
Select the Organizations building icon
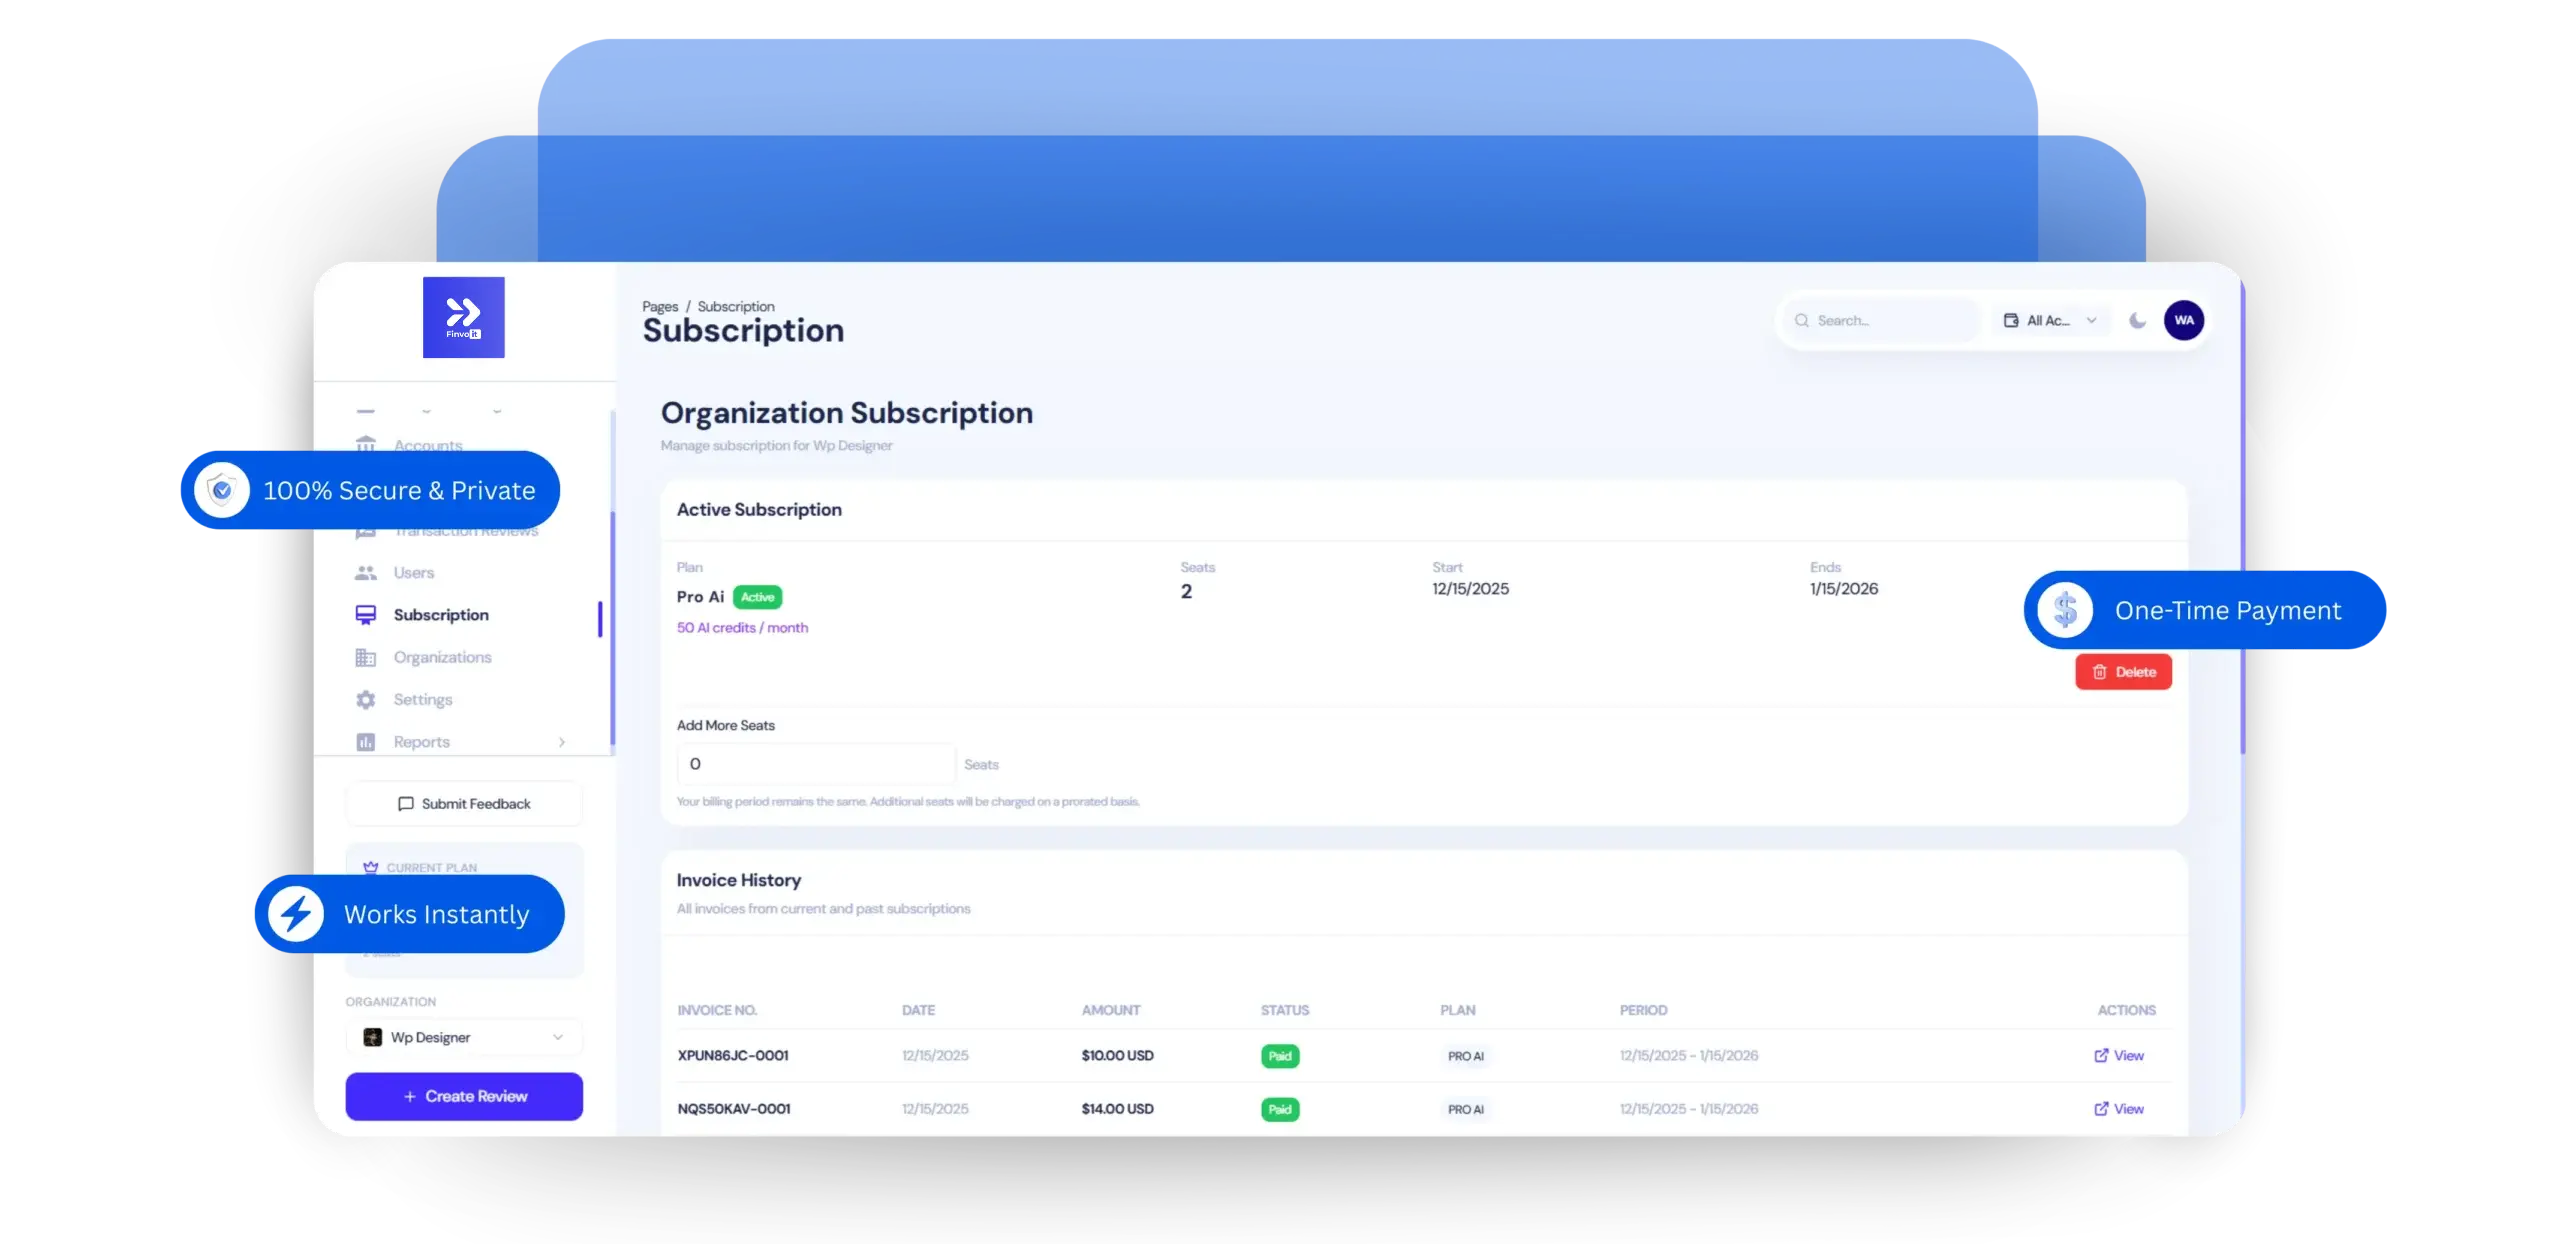(366, 657)
